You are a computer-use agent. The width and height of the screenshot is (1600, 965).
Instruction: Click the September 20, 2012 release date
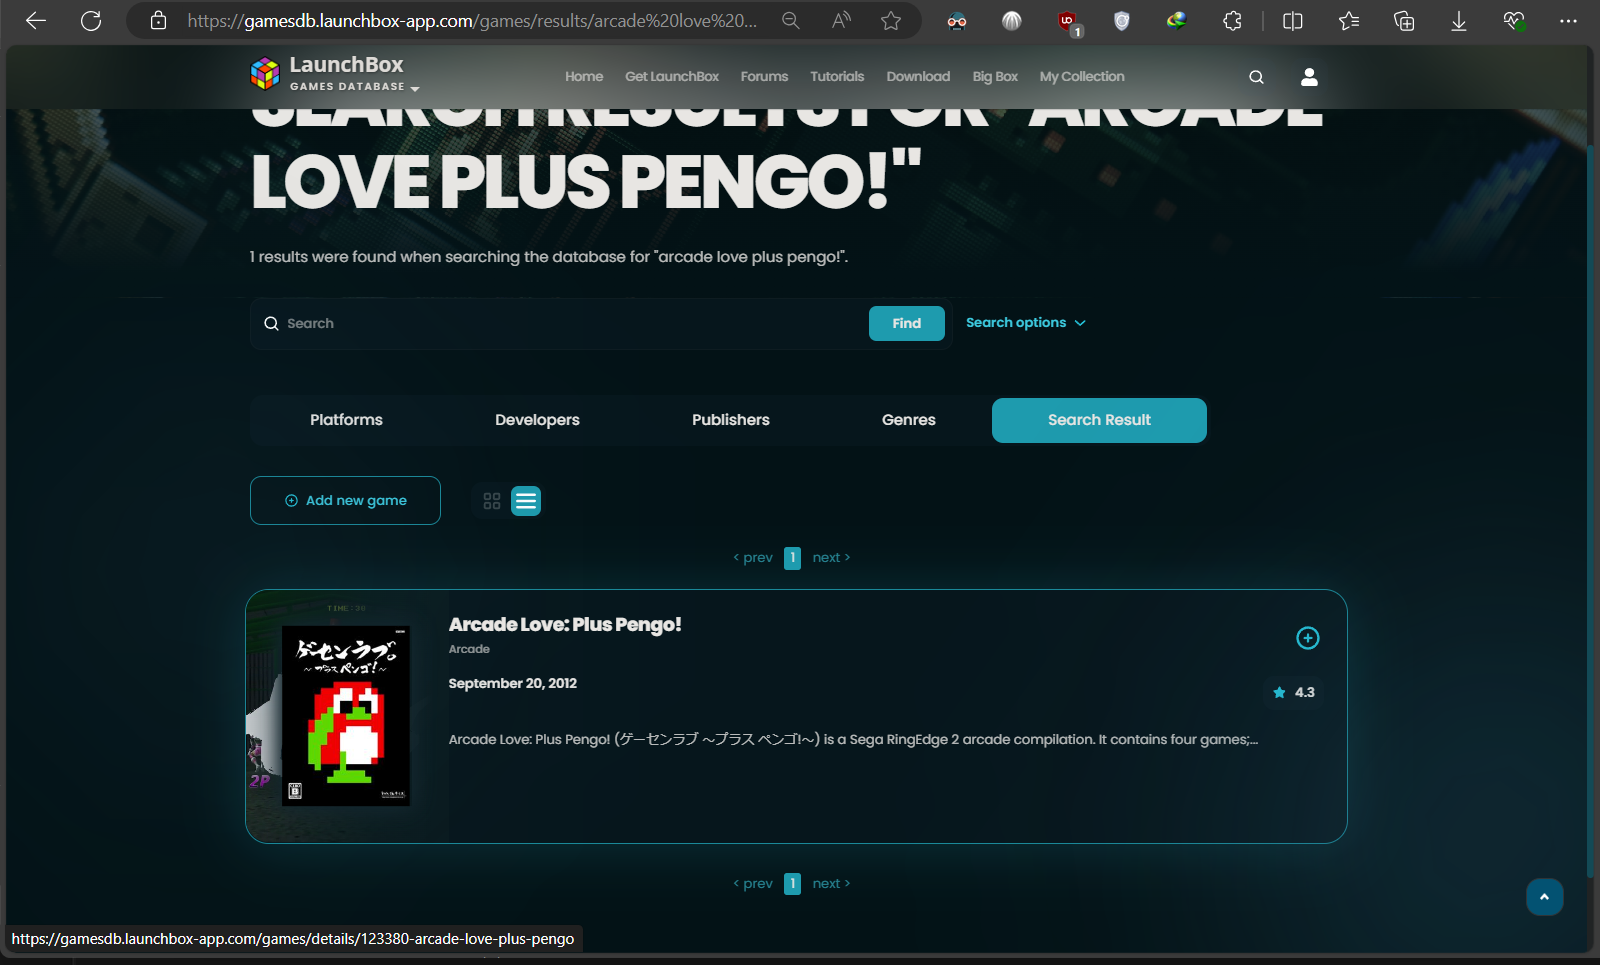[x=512, y=684]
